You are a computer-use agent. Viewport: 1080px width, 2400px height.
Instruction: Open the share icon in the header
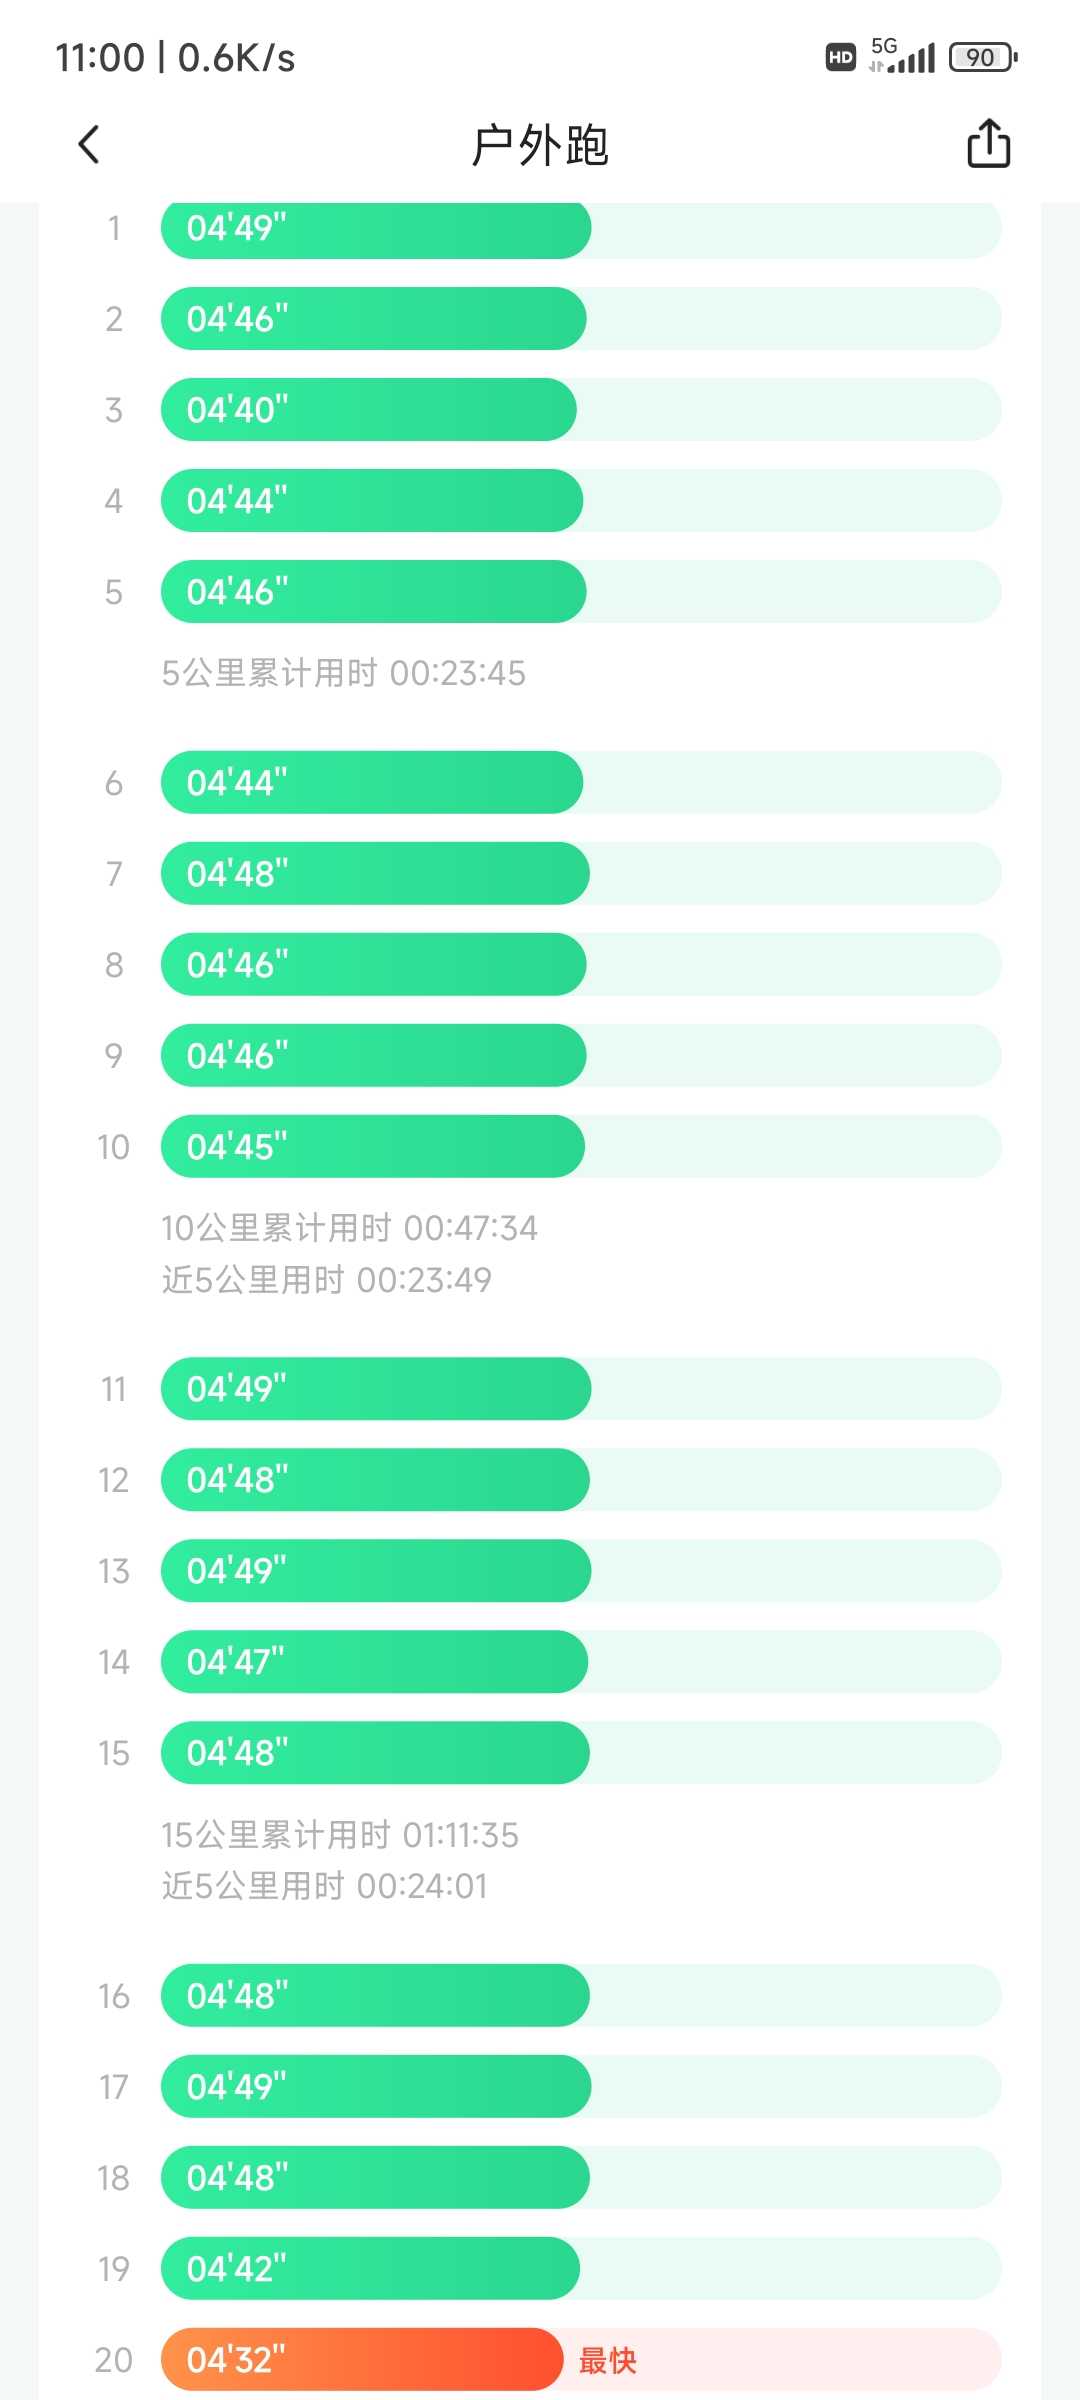pyautogui.click(x=988, y=143)
